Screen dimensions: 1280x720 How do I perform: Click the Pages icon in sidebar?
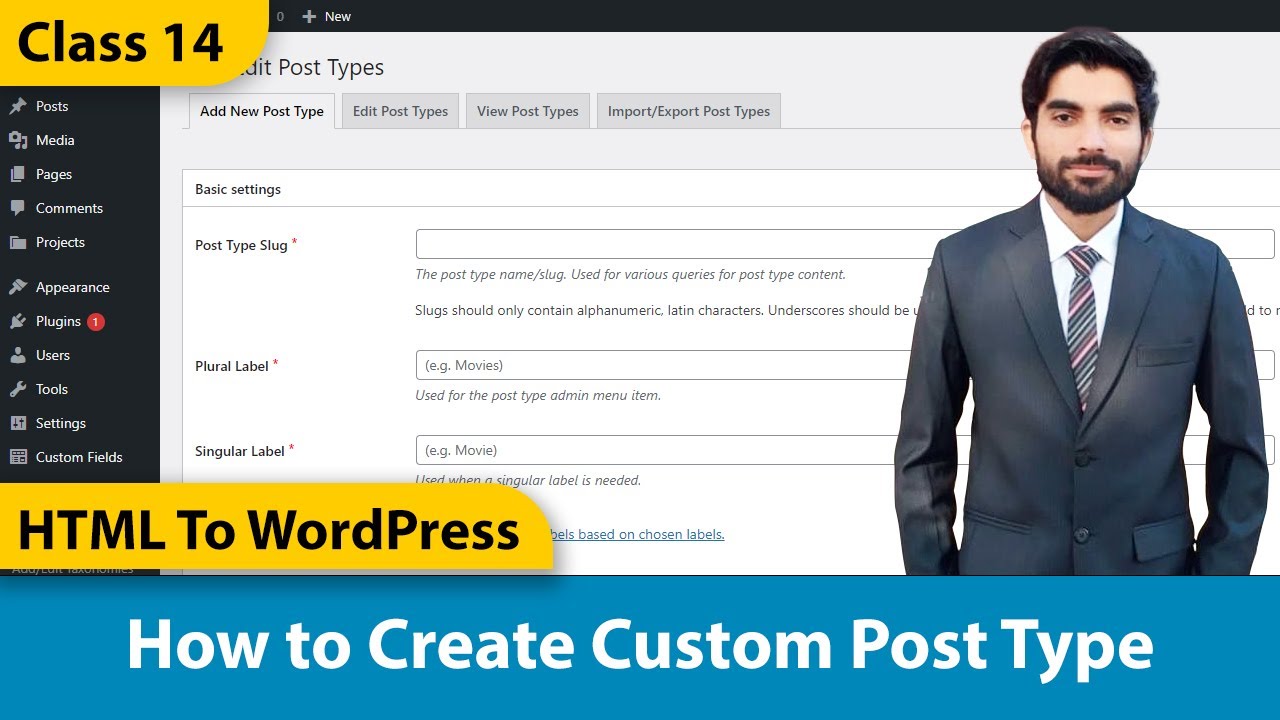18,174
